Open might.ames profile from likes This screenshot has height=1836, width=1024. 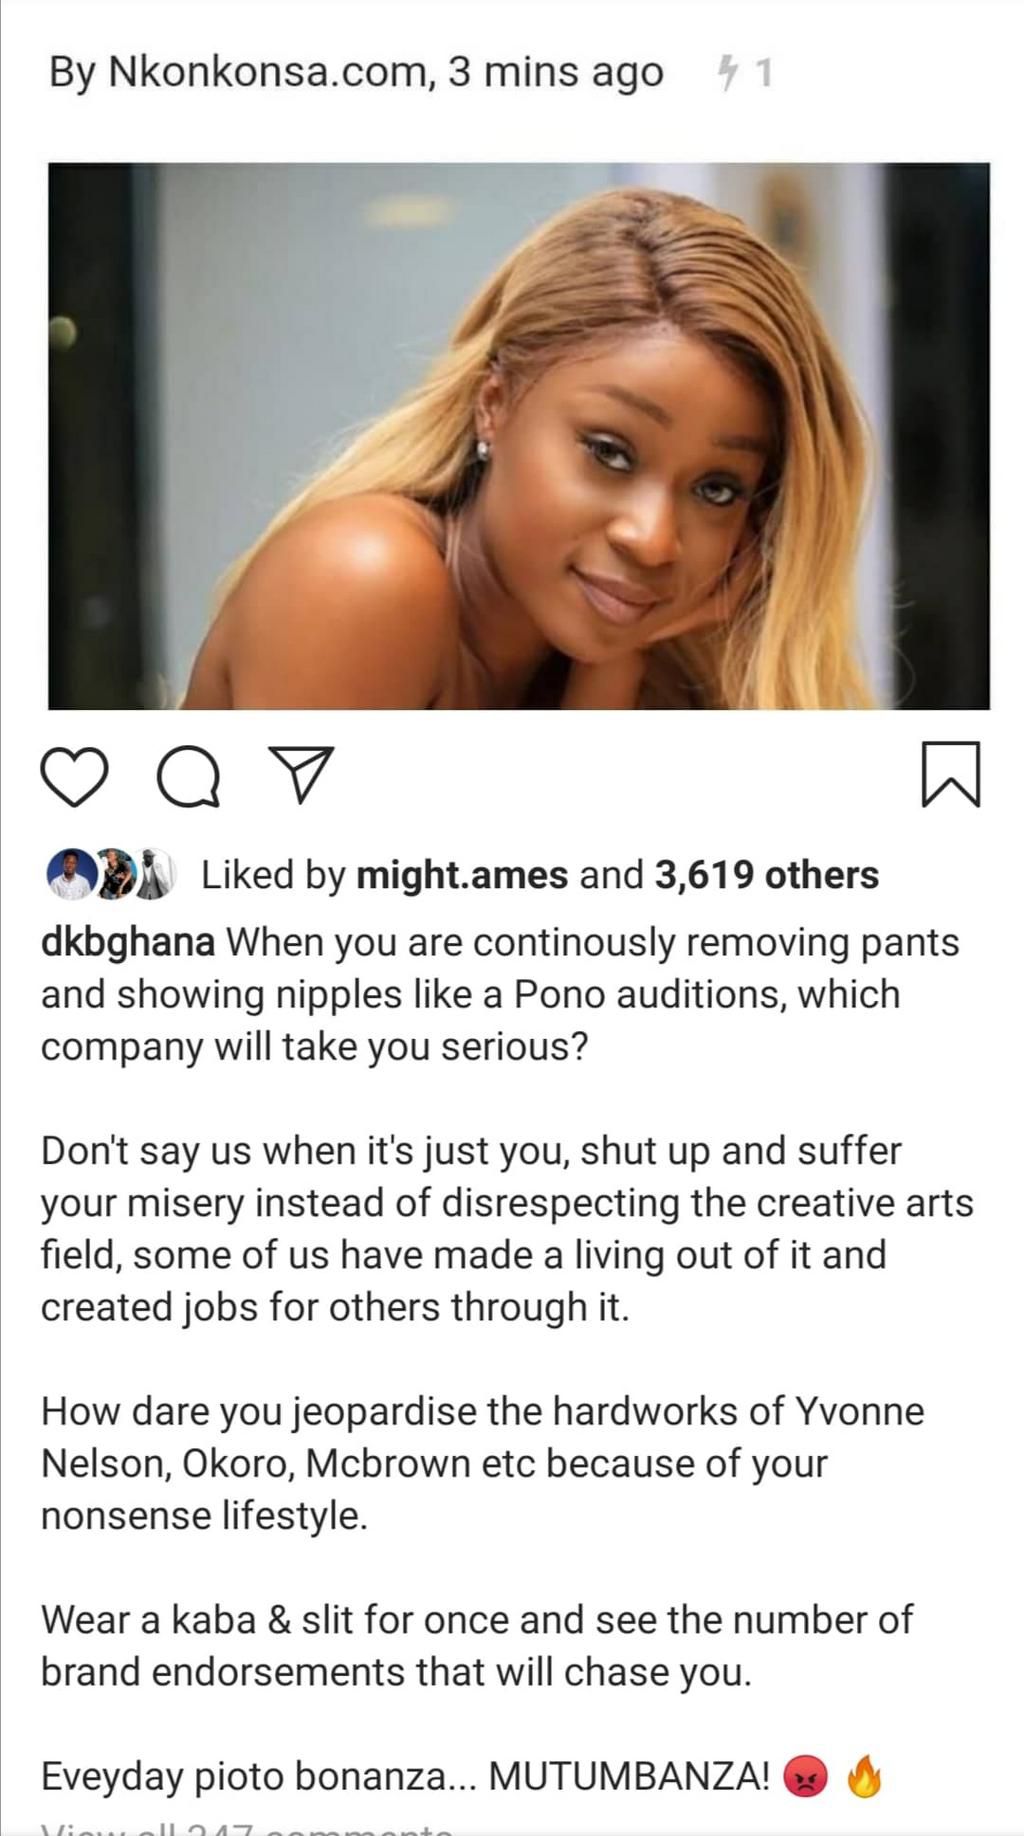[462, 875]
